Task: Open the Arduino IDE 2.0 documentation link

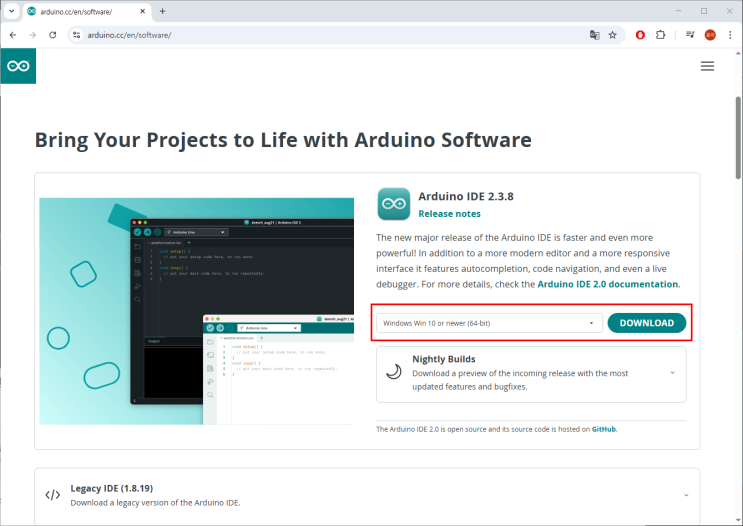Action: point(607,284)
